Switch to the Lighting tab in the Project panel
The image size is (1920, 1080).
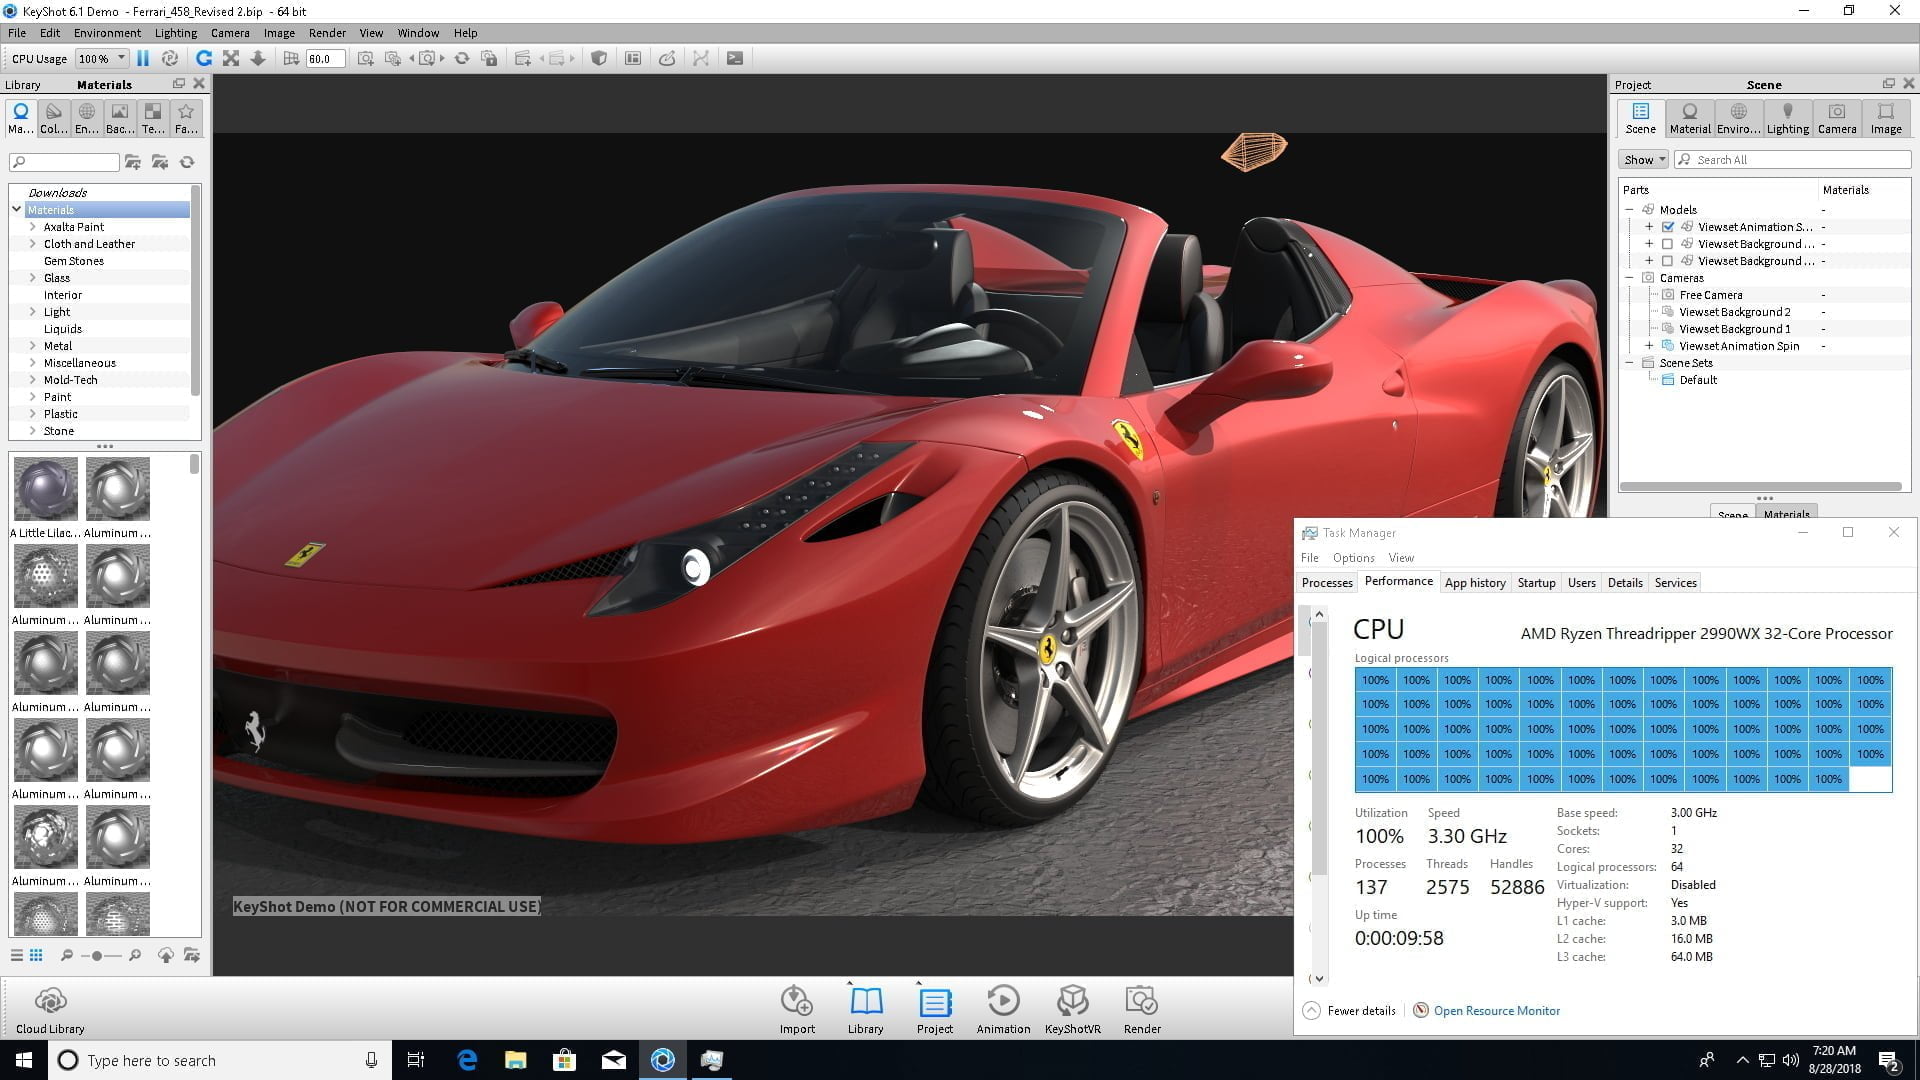coord(1787,118)
